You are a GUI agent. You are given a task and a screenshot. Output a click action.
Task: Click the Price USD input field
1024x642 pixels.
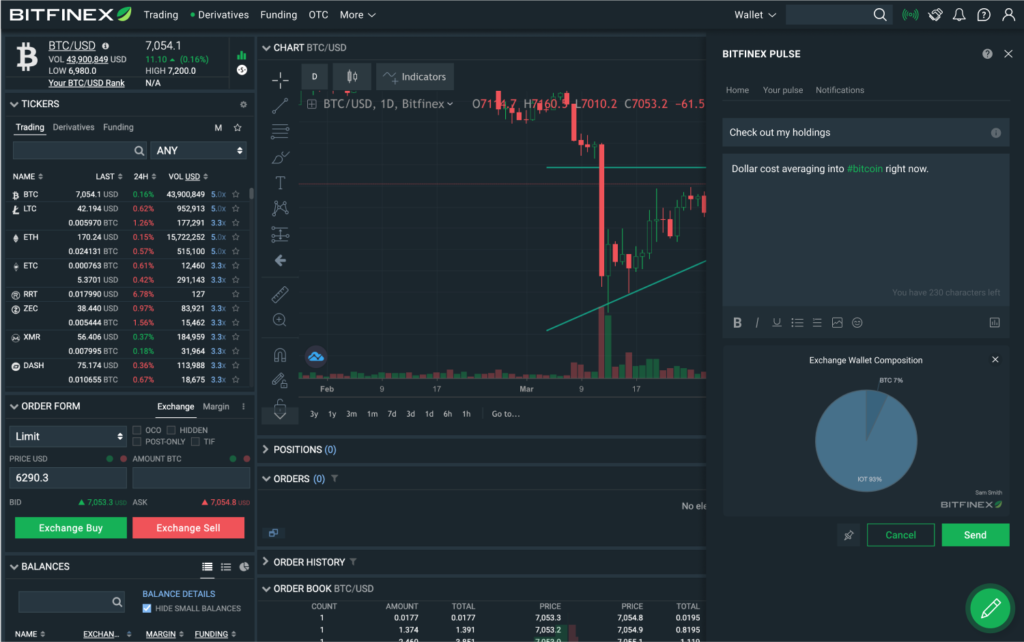click(68, 478)
